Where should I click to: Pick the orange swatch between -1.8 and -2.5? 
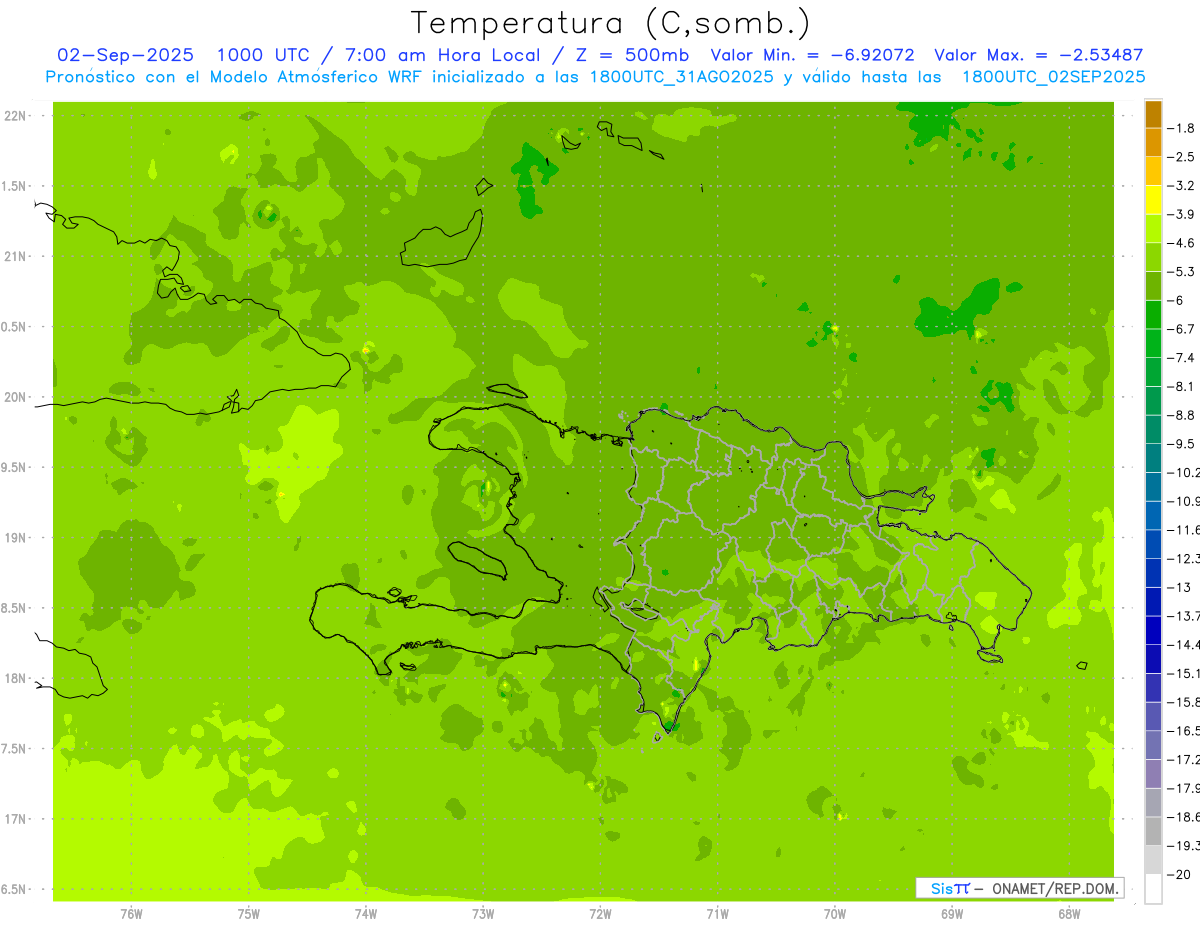click(x=1153, y=142)
